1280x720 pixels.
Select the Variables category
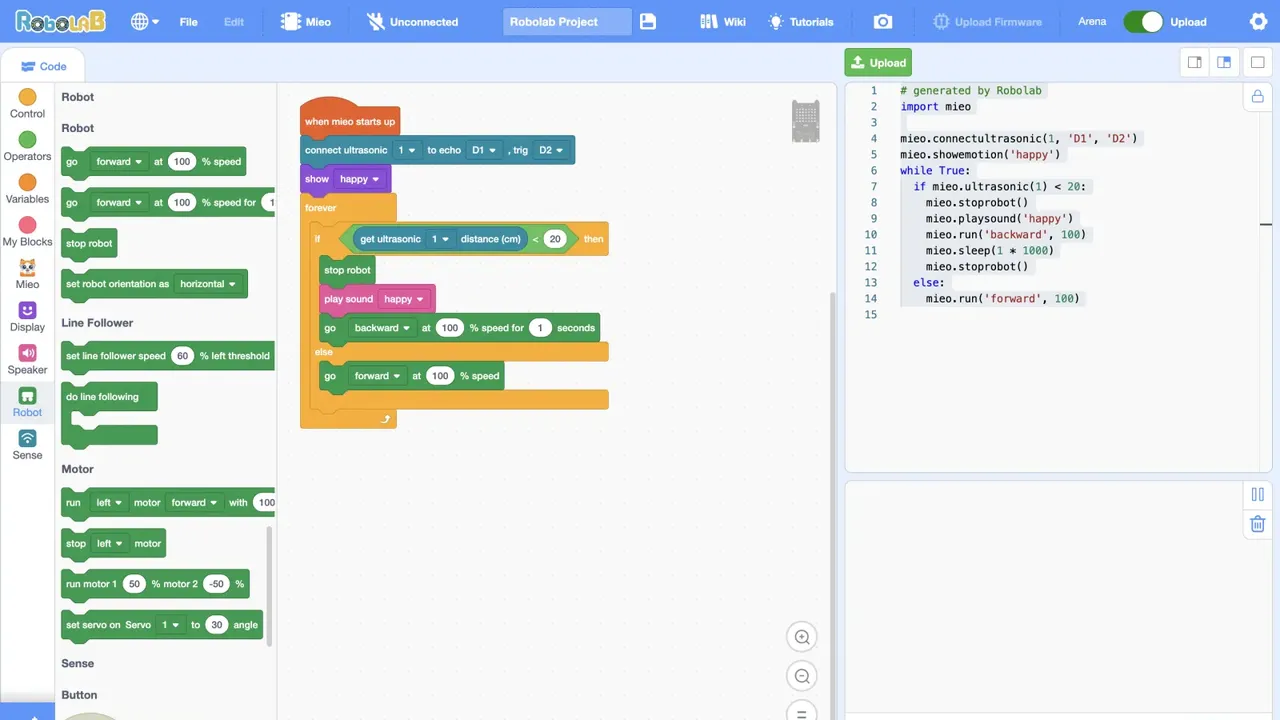(27, 189)
